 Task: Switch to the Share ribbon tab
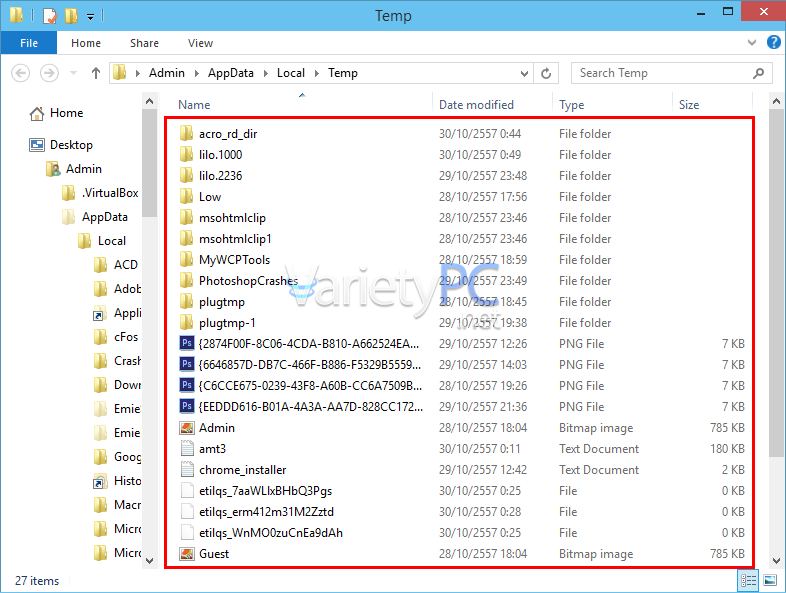144,43
